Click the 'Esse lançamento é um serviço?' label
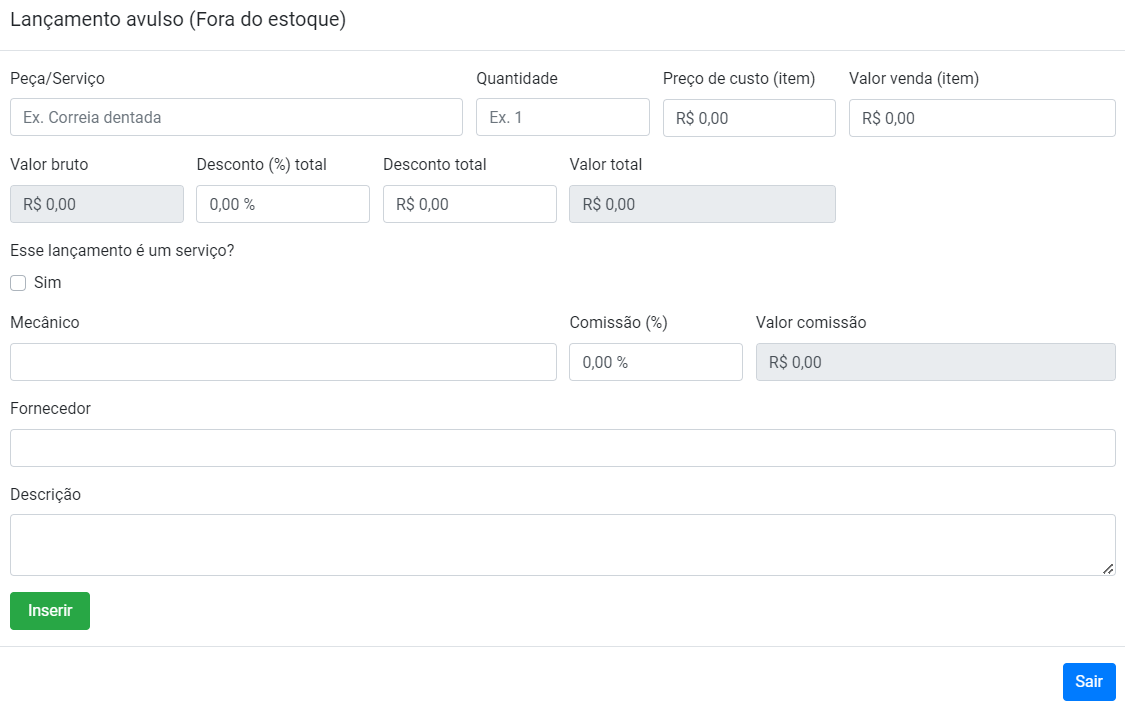Image resolution: width=1125 pixels, height=706 pixels. (122, 250)
